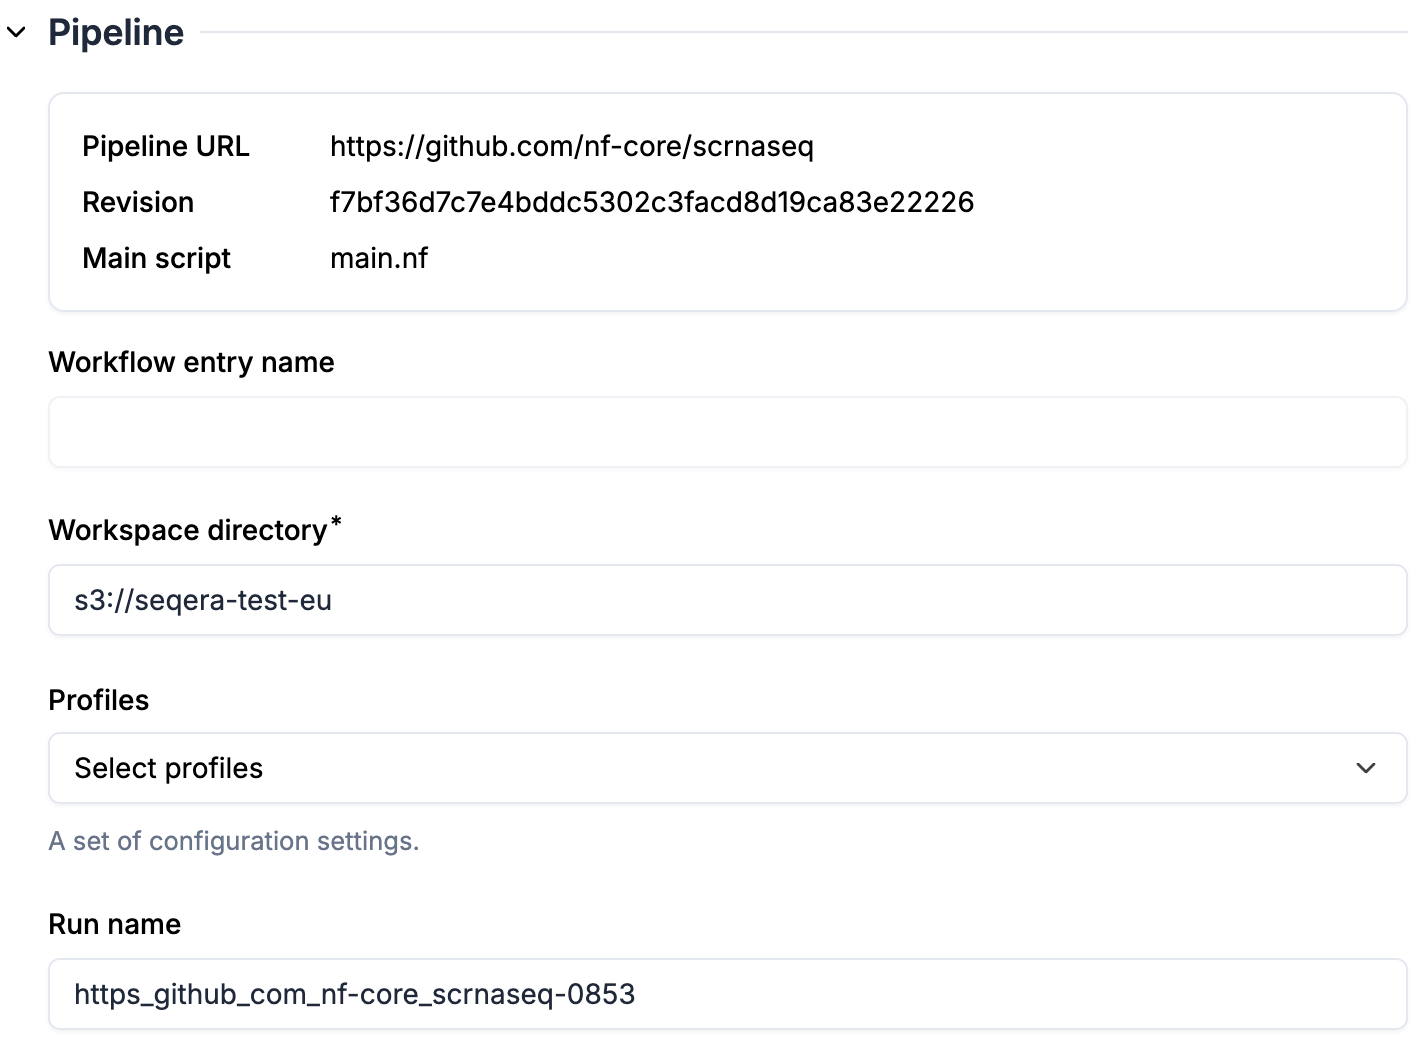Click the Run name label
1426x1048 pixels.
click(x=114, y=924)
